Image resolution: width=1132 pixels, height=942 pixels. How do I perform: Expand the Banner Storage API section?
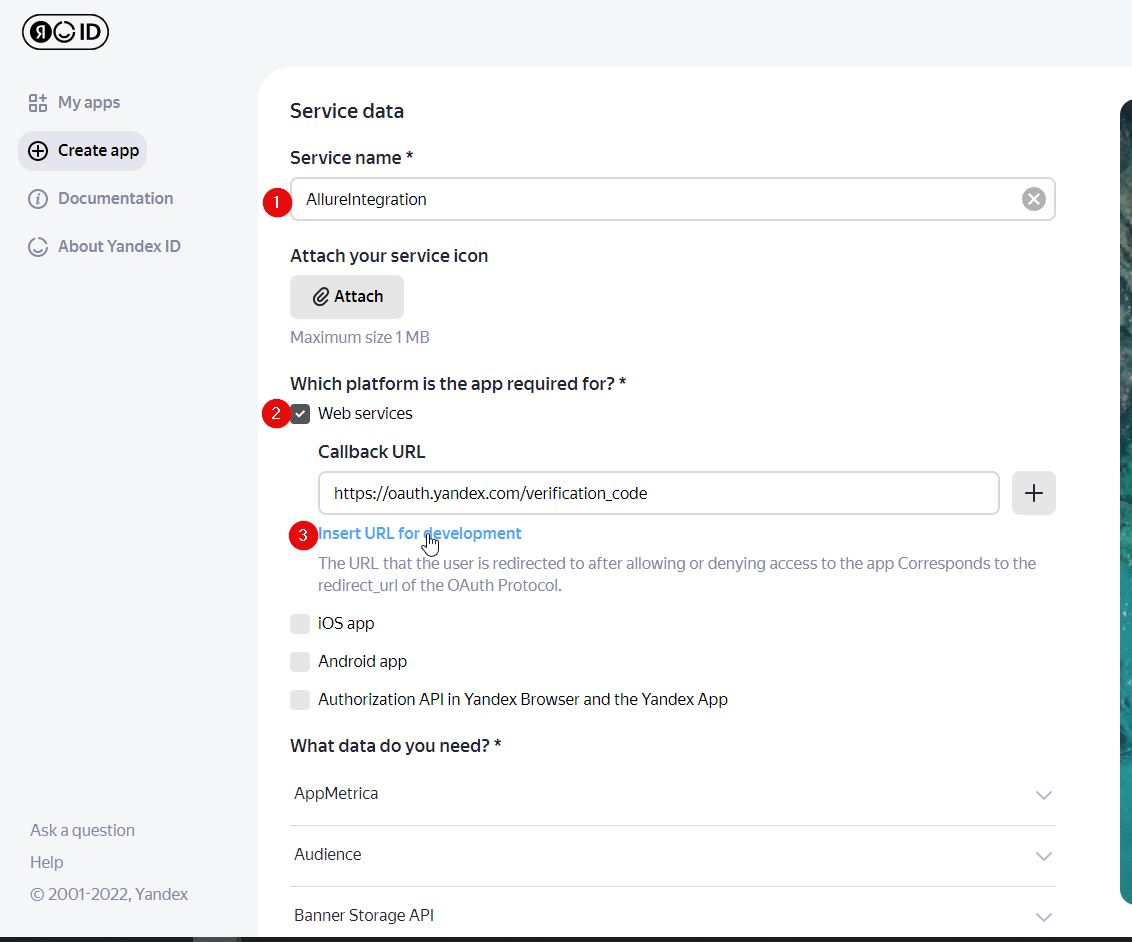[x=1044, y=917]
